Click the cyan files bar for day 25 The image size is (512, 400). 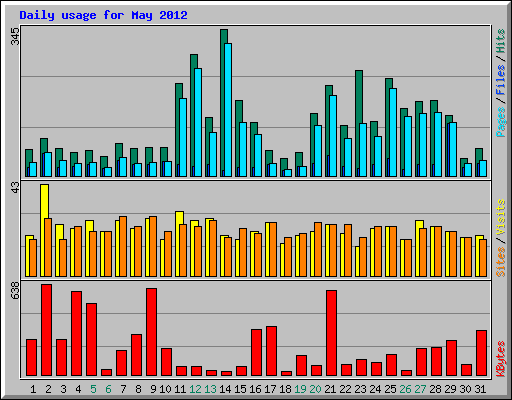pos(393,132)
